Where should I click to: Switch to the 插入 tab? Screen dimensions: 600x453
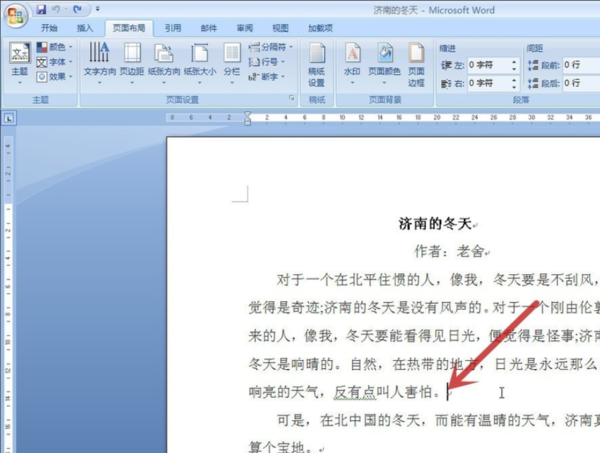(85, 28)
